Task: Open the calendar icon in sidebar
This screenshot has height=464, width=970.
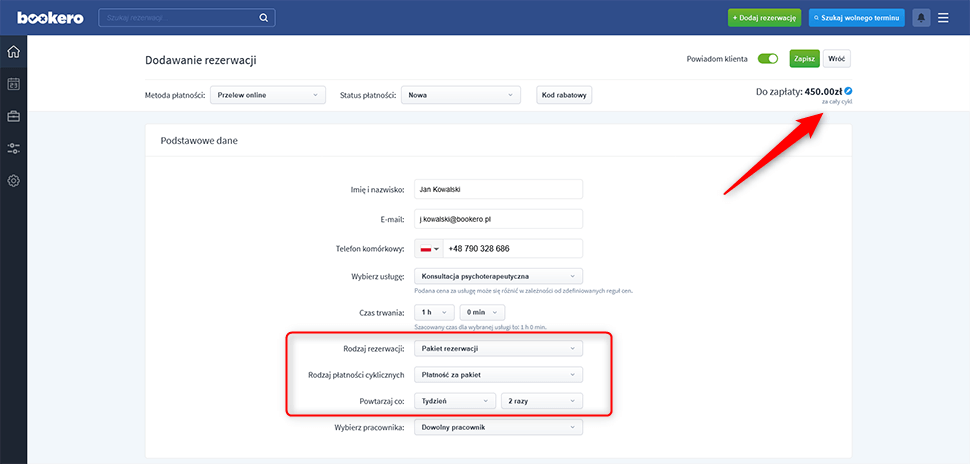Action: coord(13,84)
